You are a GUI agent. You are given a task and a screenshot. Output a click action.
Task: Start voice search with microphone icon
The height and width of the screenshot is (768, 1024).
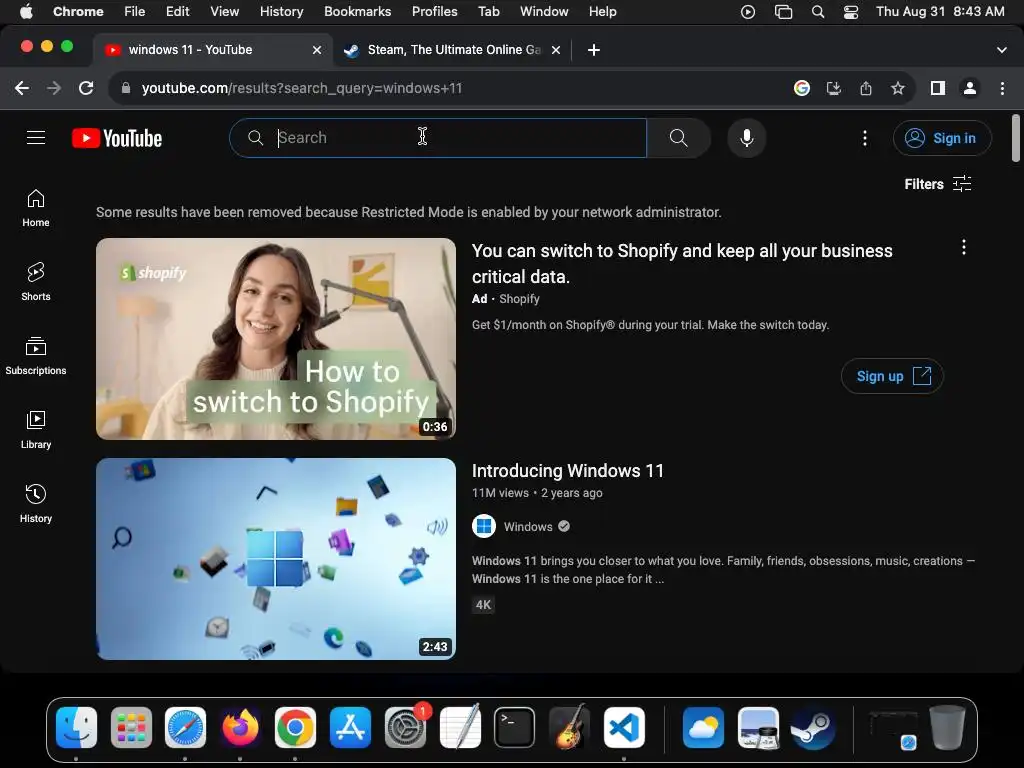(x=746, y=138)
